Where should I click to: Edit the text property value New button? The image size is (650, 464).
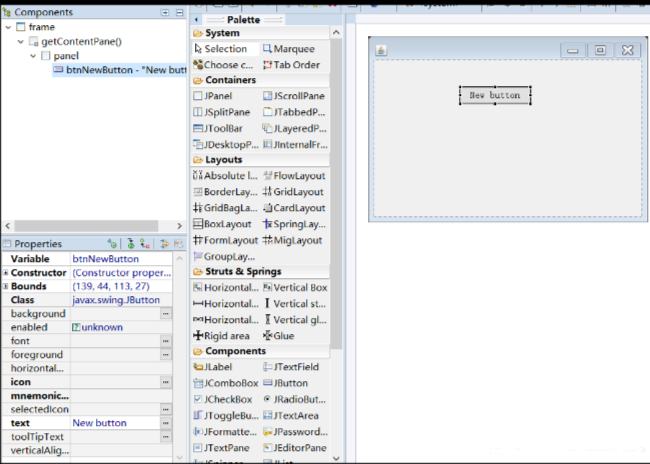point(115,423)
